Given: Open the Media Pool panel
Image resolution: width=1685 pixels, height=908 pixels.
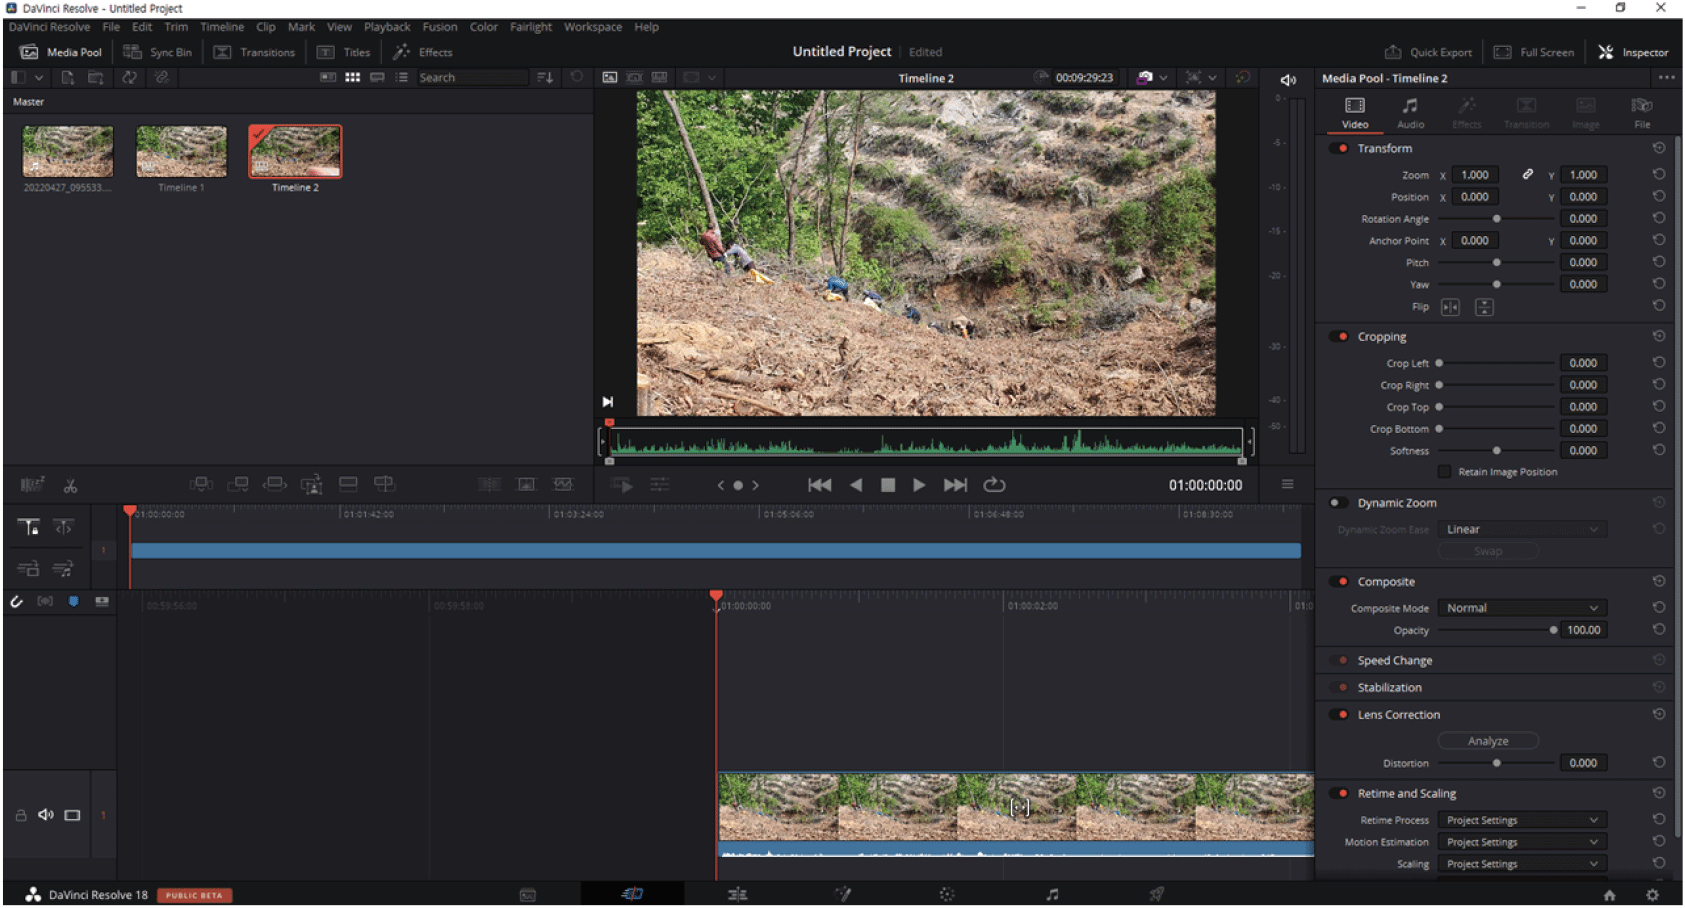Looking at the screenshot, I should 61,52.
